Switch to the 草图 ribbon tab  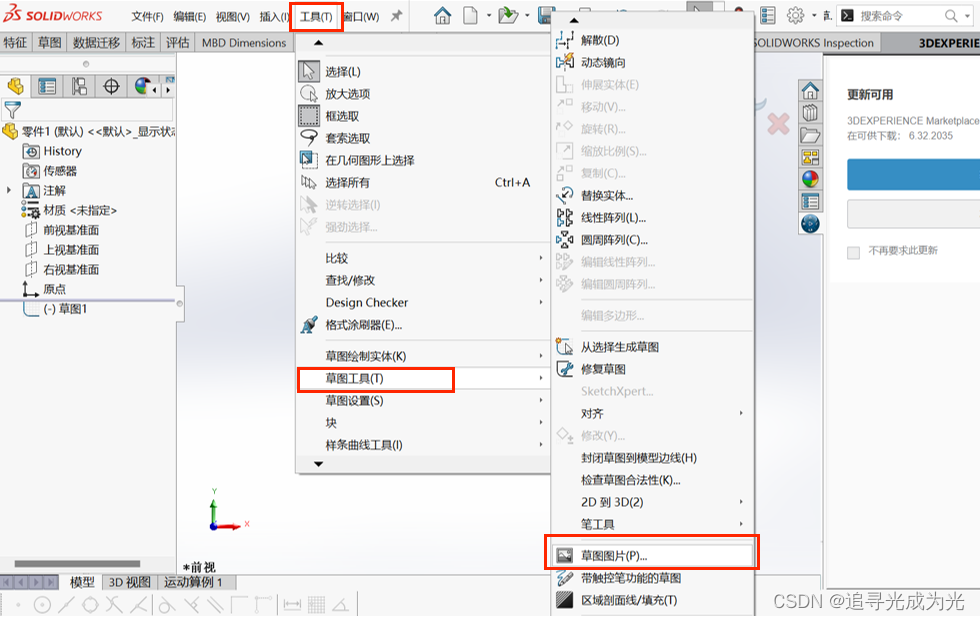point(50,42)
